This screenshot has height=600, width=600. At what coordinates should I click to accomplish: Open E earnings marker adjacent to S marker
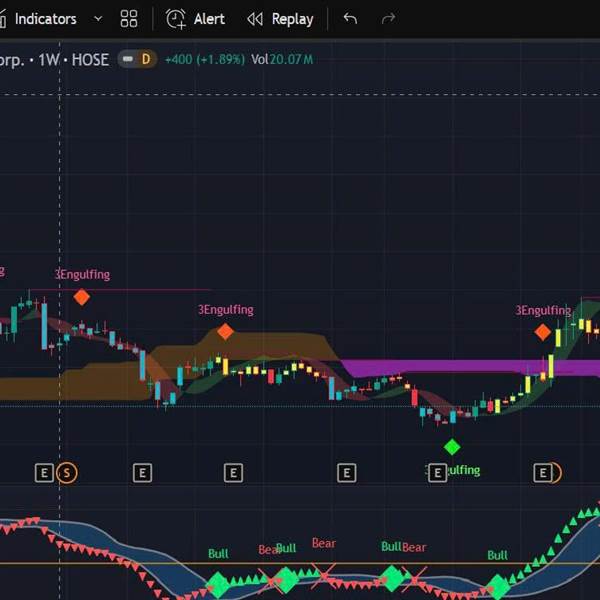tap(44, 473)
